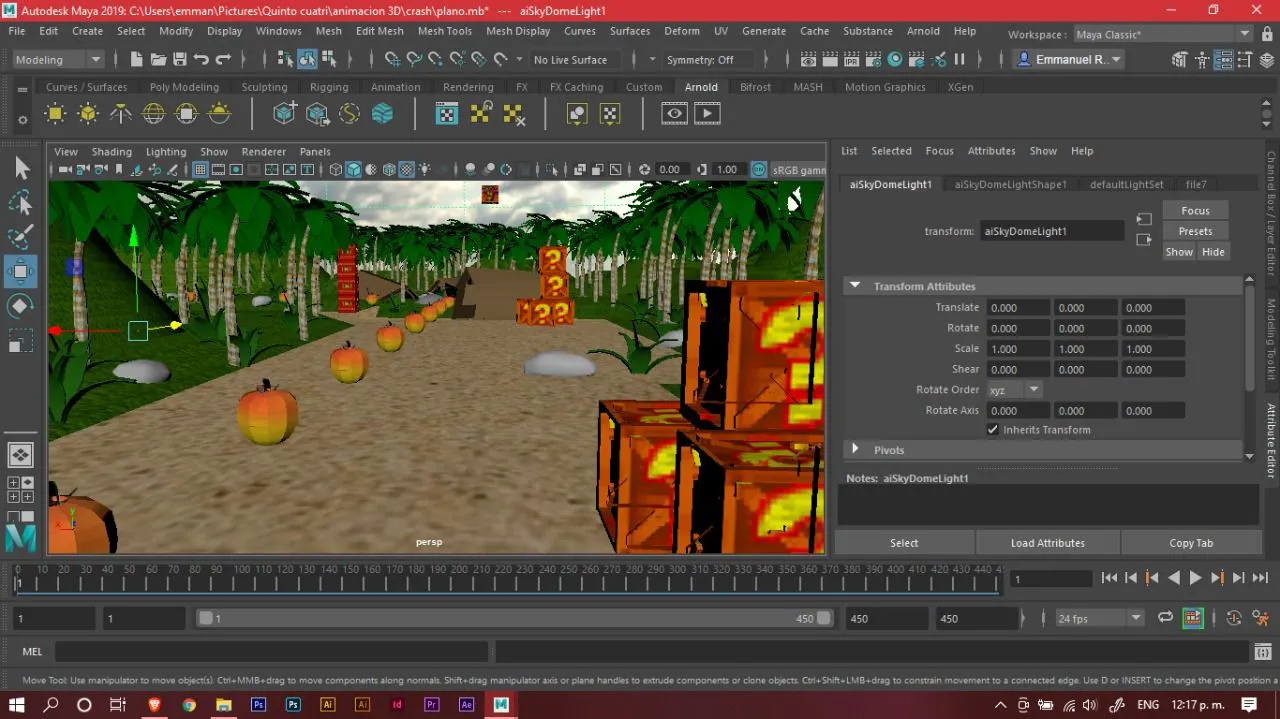Create an Arnold Mesh Light from shelf

coord(88,114)
